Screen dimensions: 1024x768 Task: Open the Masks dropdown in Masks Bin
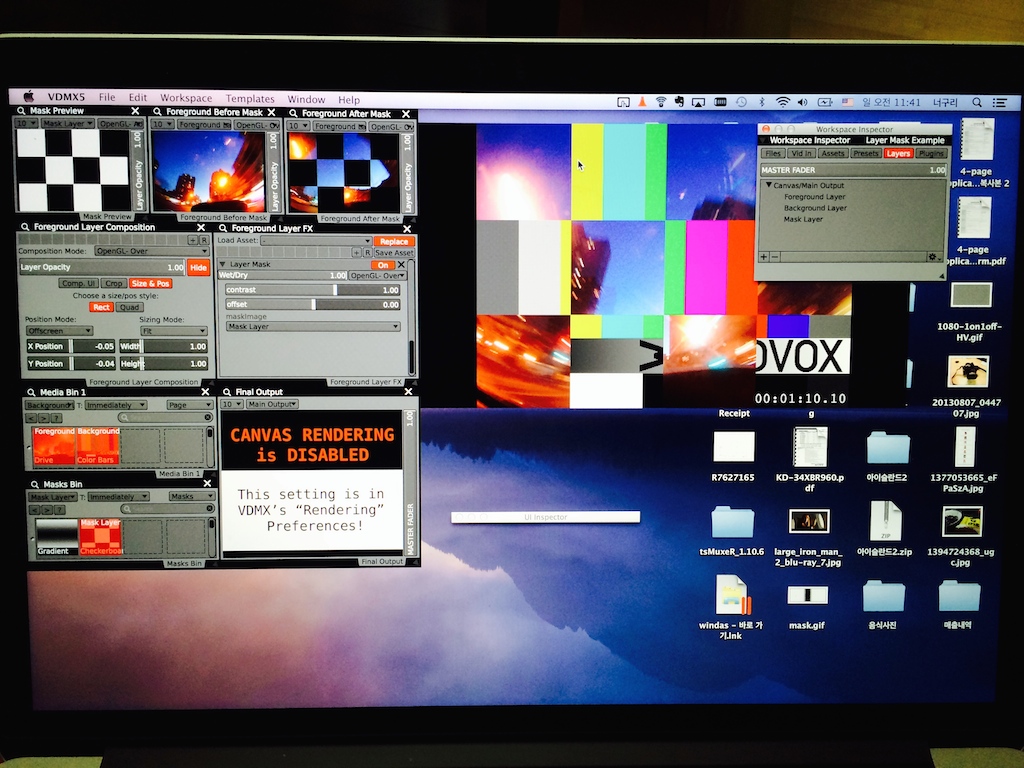coord(191,496)
